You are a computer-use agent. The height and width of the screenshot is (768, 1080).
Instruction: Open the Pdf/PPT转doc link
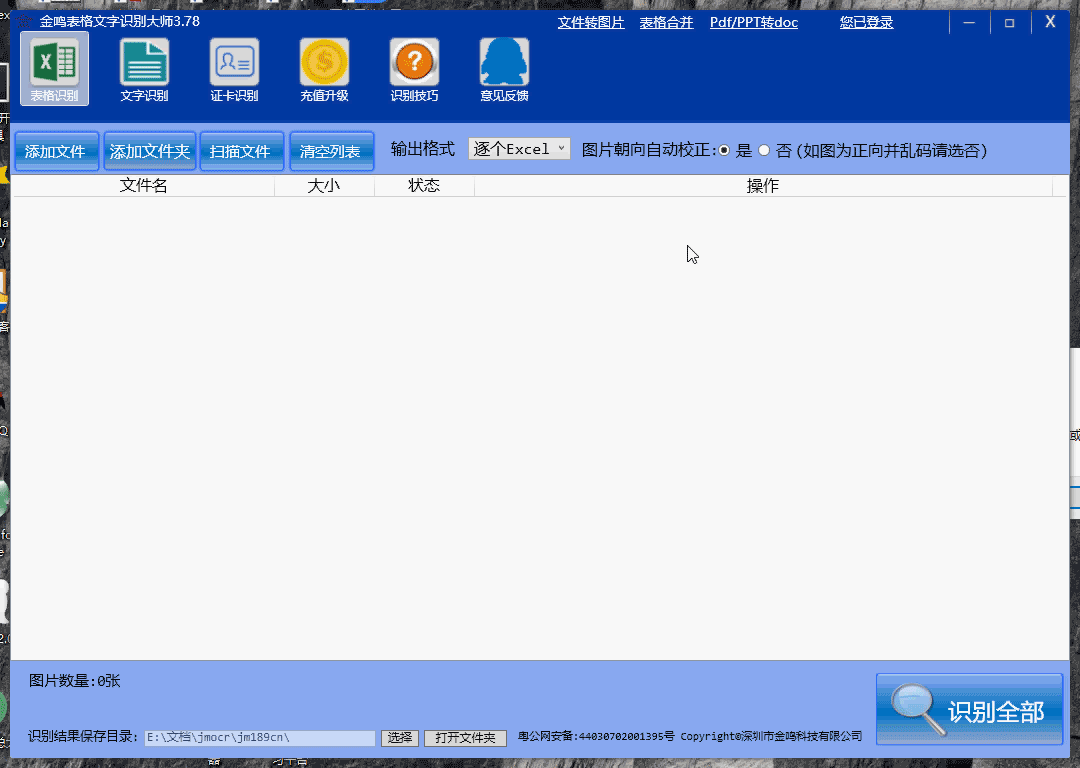[754, 23]
